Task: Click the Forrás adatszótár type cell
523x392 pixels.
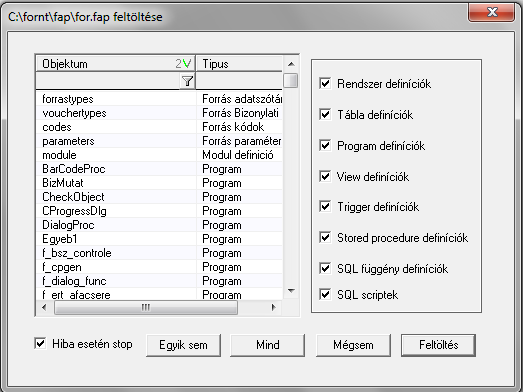Action: [239, 99]
